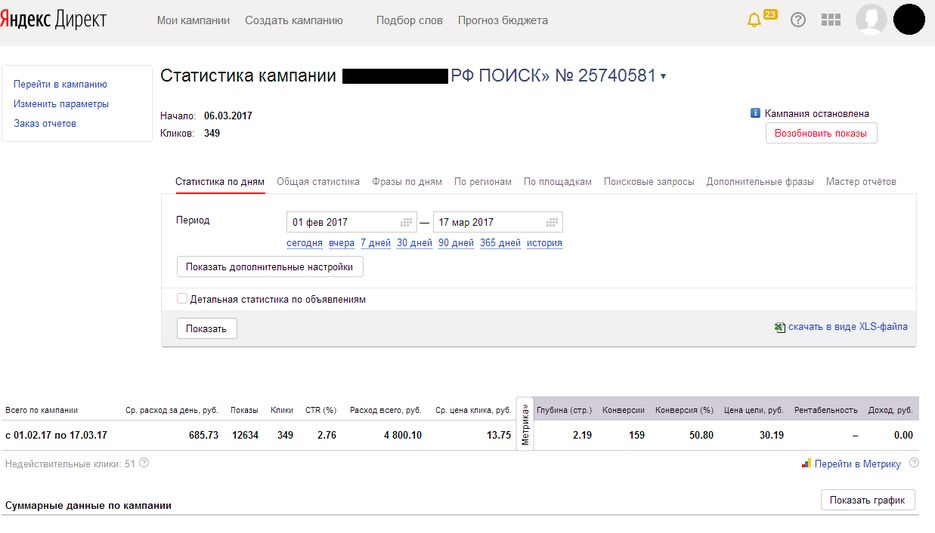Click Показать график button
This screenshot has width=935, height=533.
tap(868, 500)
